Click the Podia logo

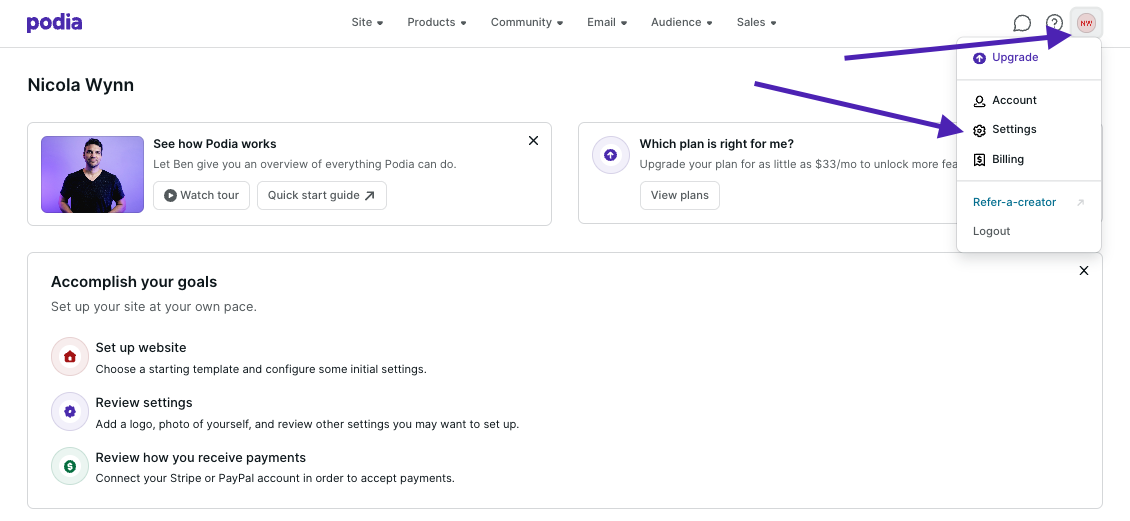tap(54, 23)
